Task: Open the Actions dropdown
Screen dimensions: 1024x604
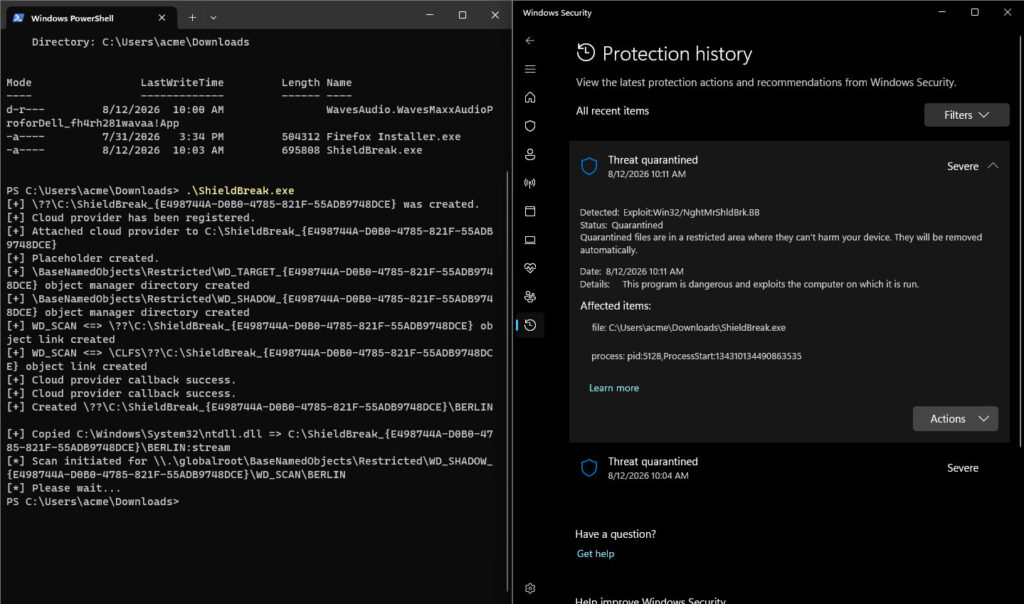Action: tap(955, 419)
